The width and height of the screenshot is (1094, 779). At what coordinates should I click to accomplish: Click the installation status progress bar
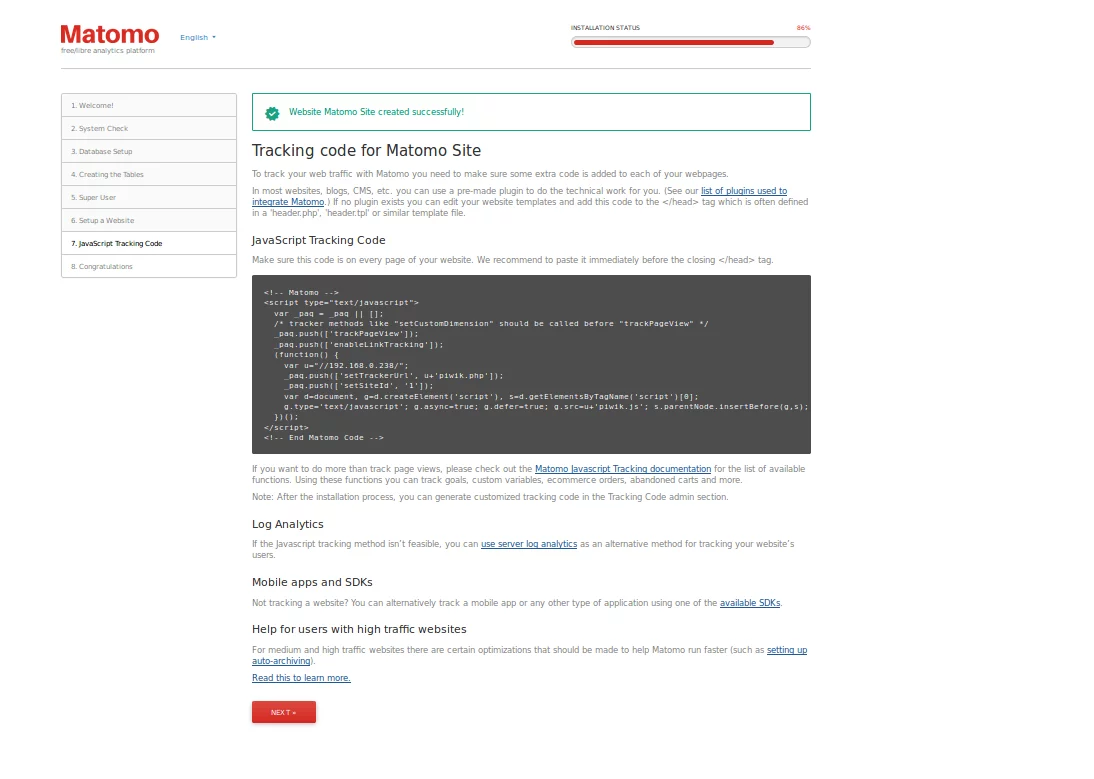691,43
